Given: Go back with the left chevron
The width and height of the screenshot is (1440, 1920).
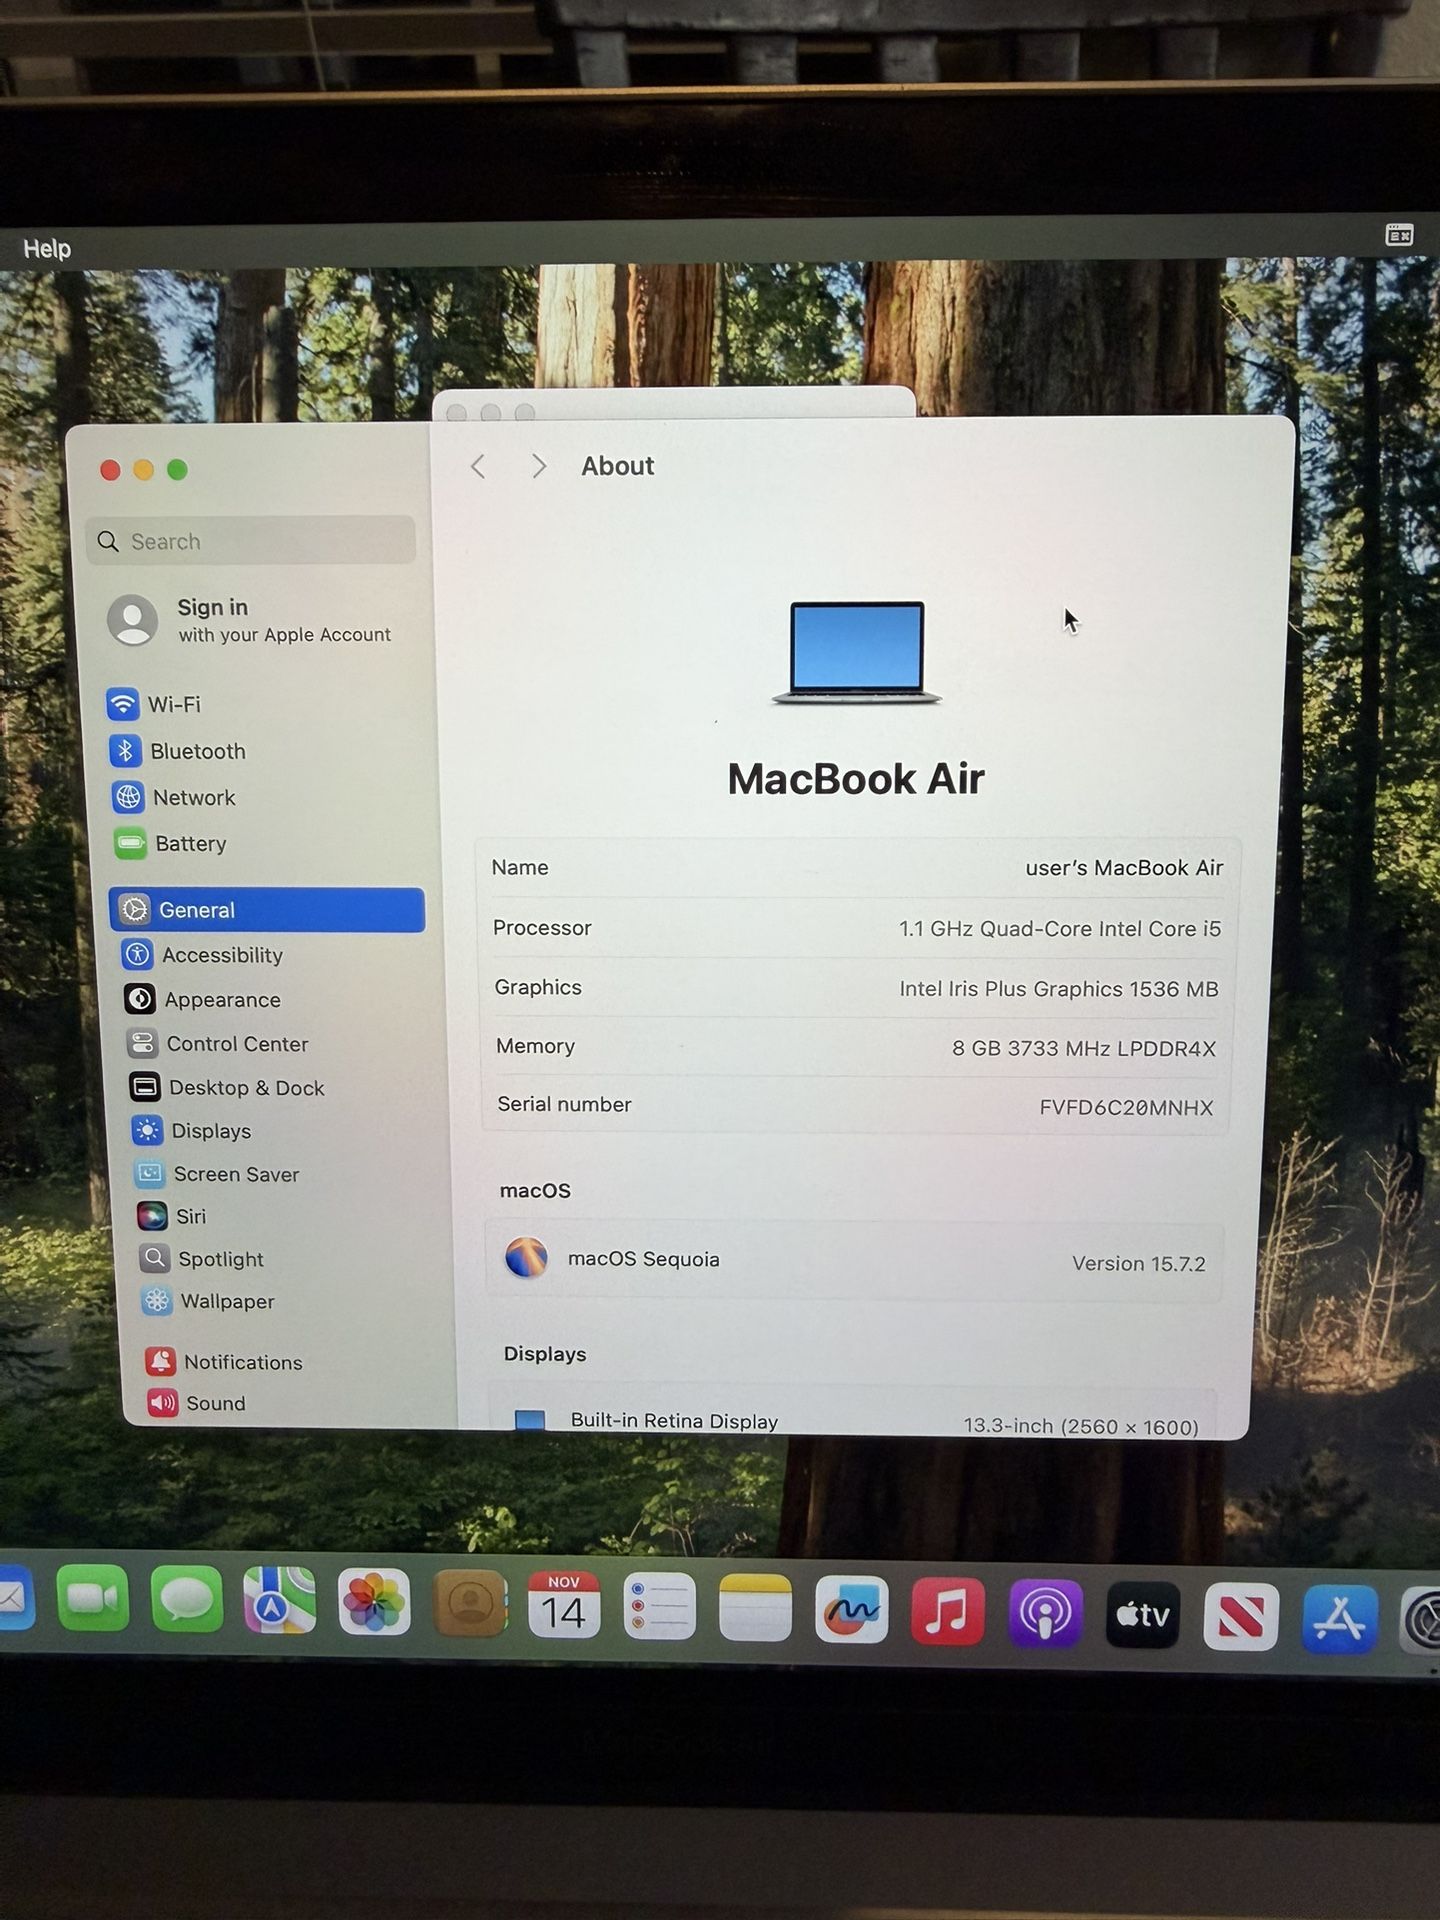Looking at the screenshot, I should click(x=478, y=466).
